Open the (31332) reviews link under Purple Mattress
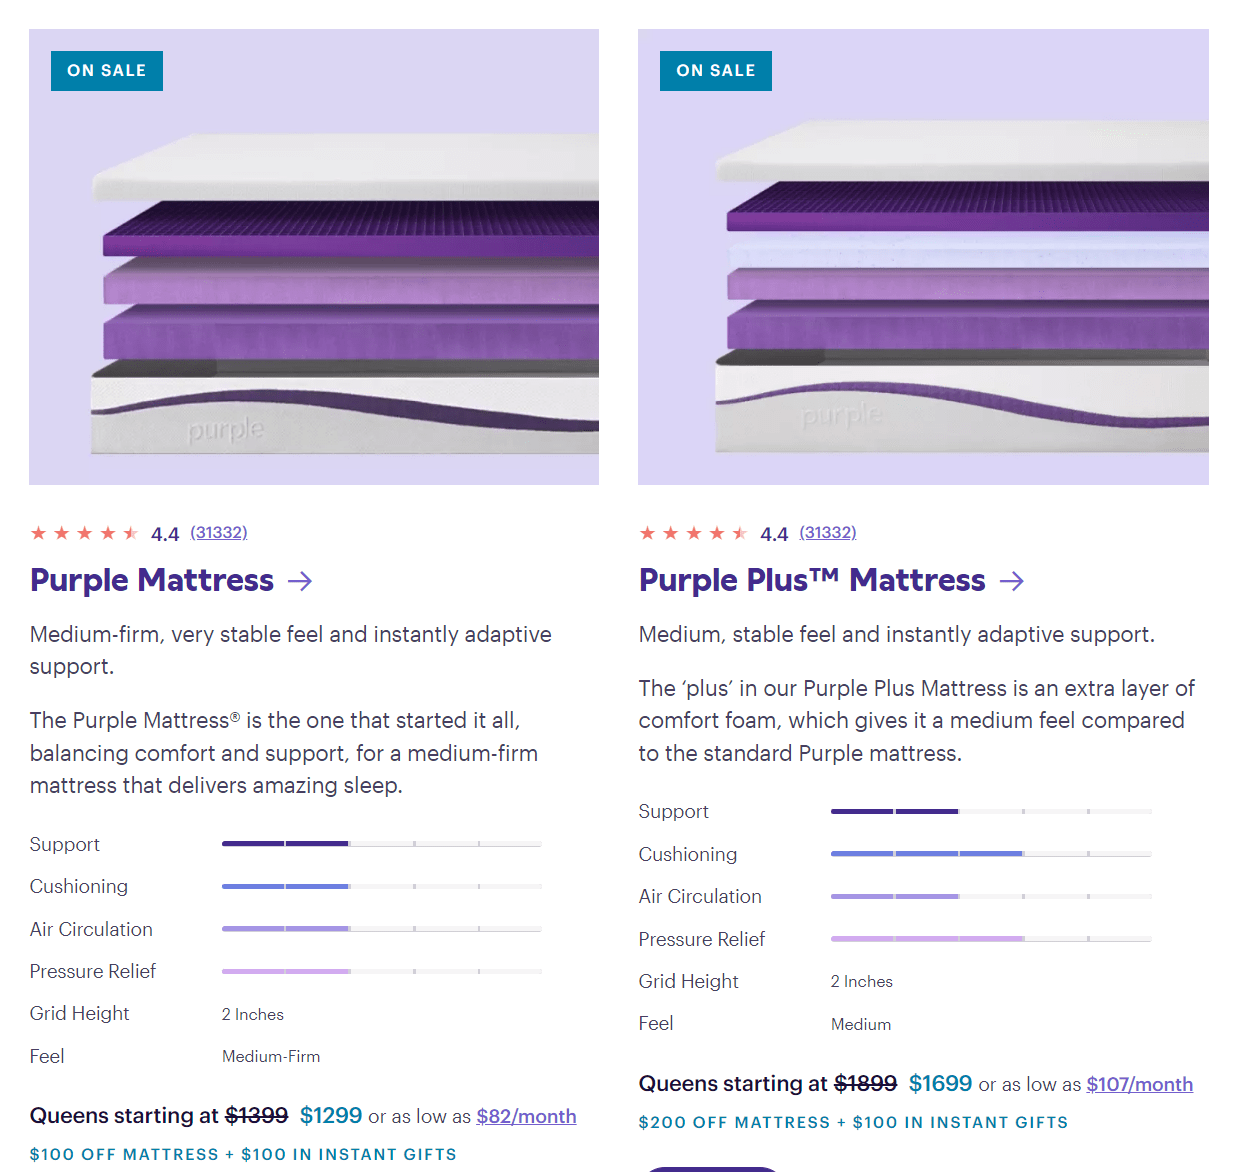Screen dimensions: 1235x1172 (219, 532)
